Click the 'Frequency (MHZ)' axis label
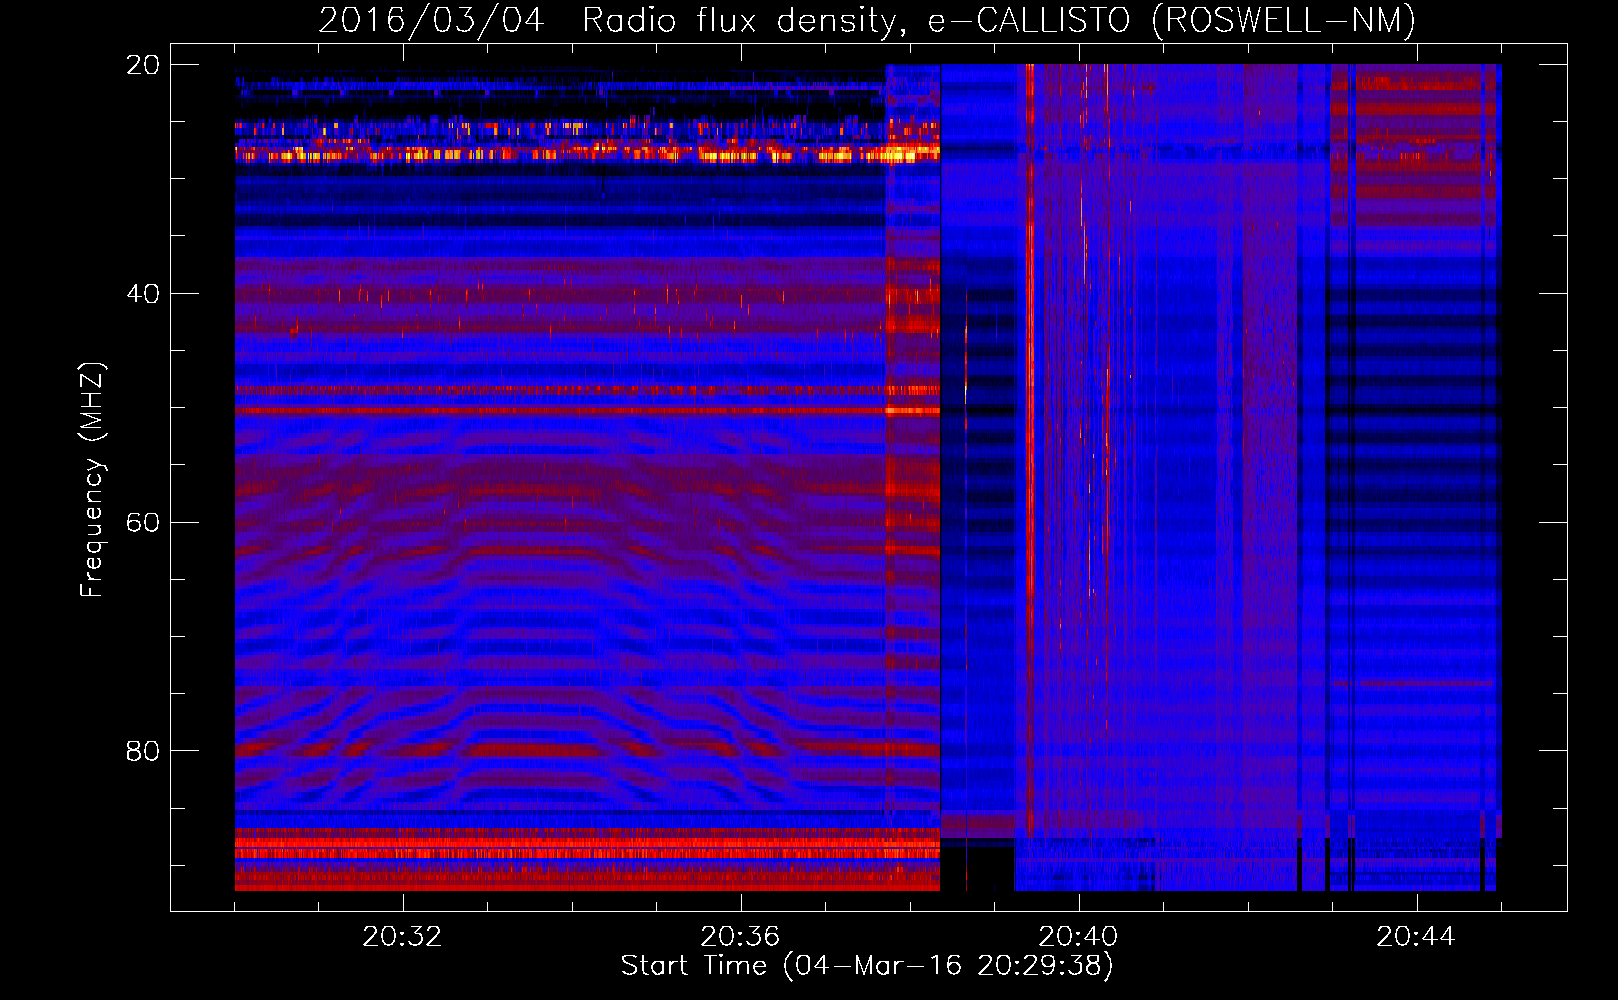The image size is (1618, 1000). point(92,479)
